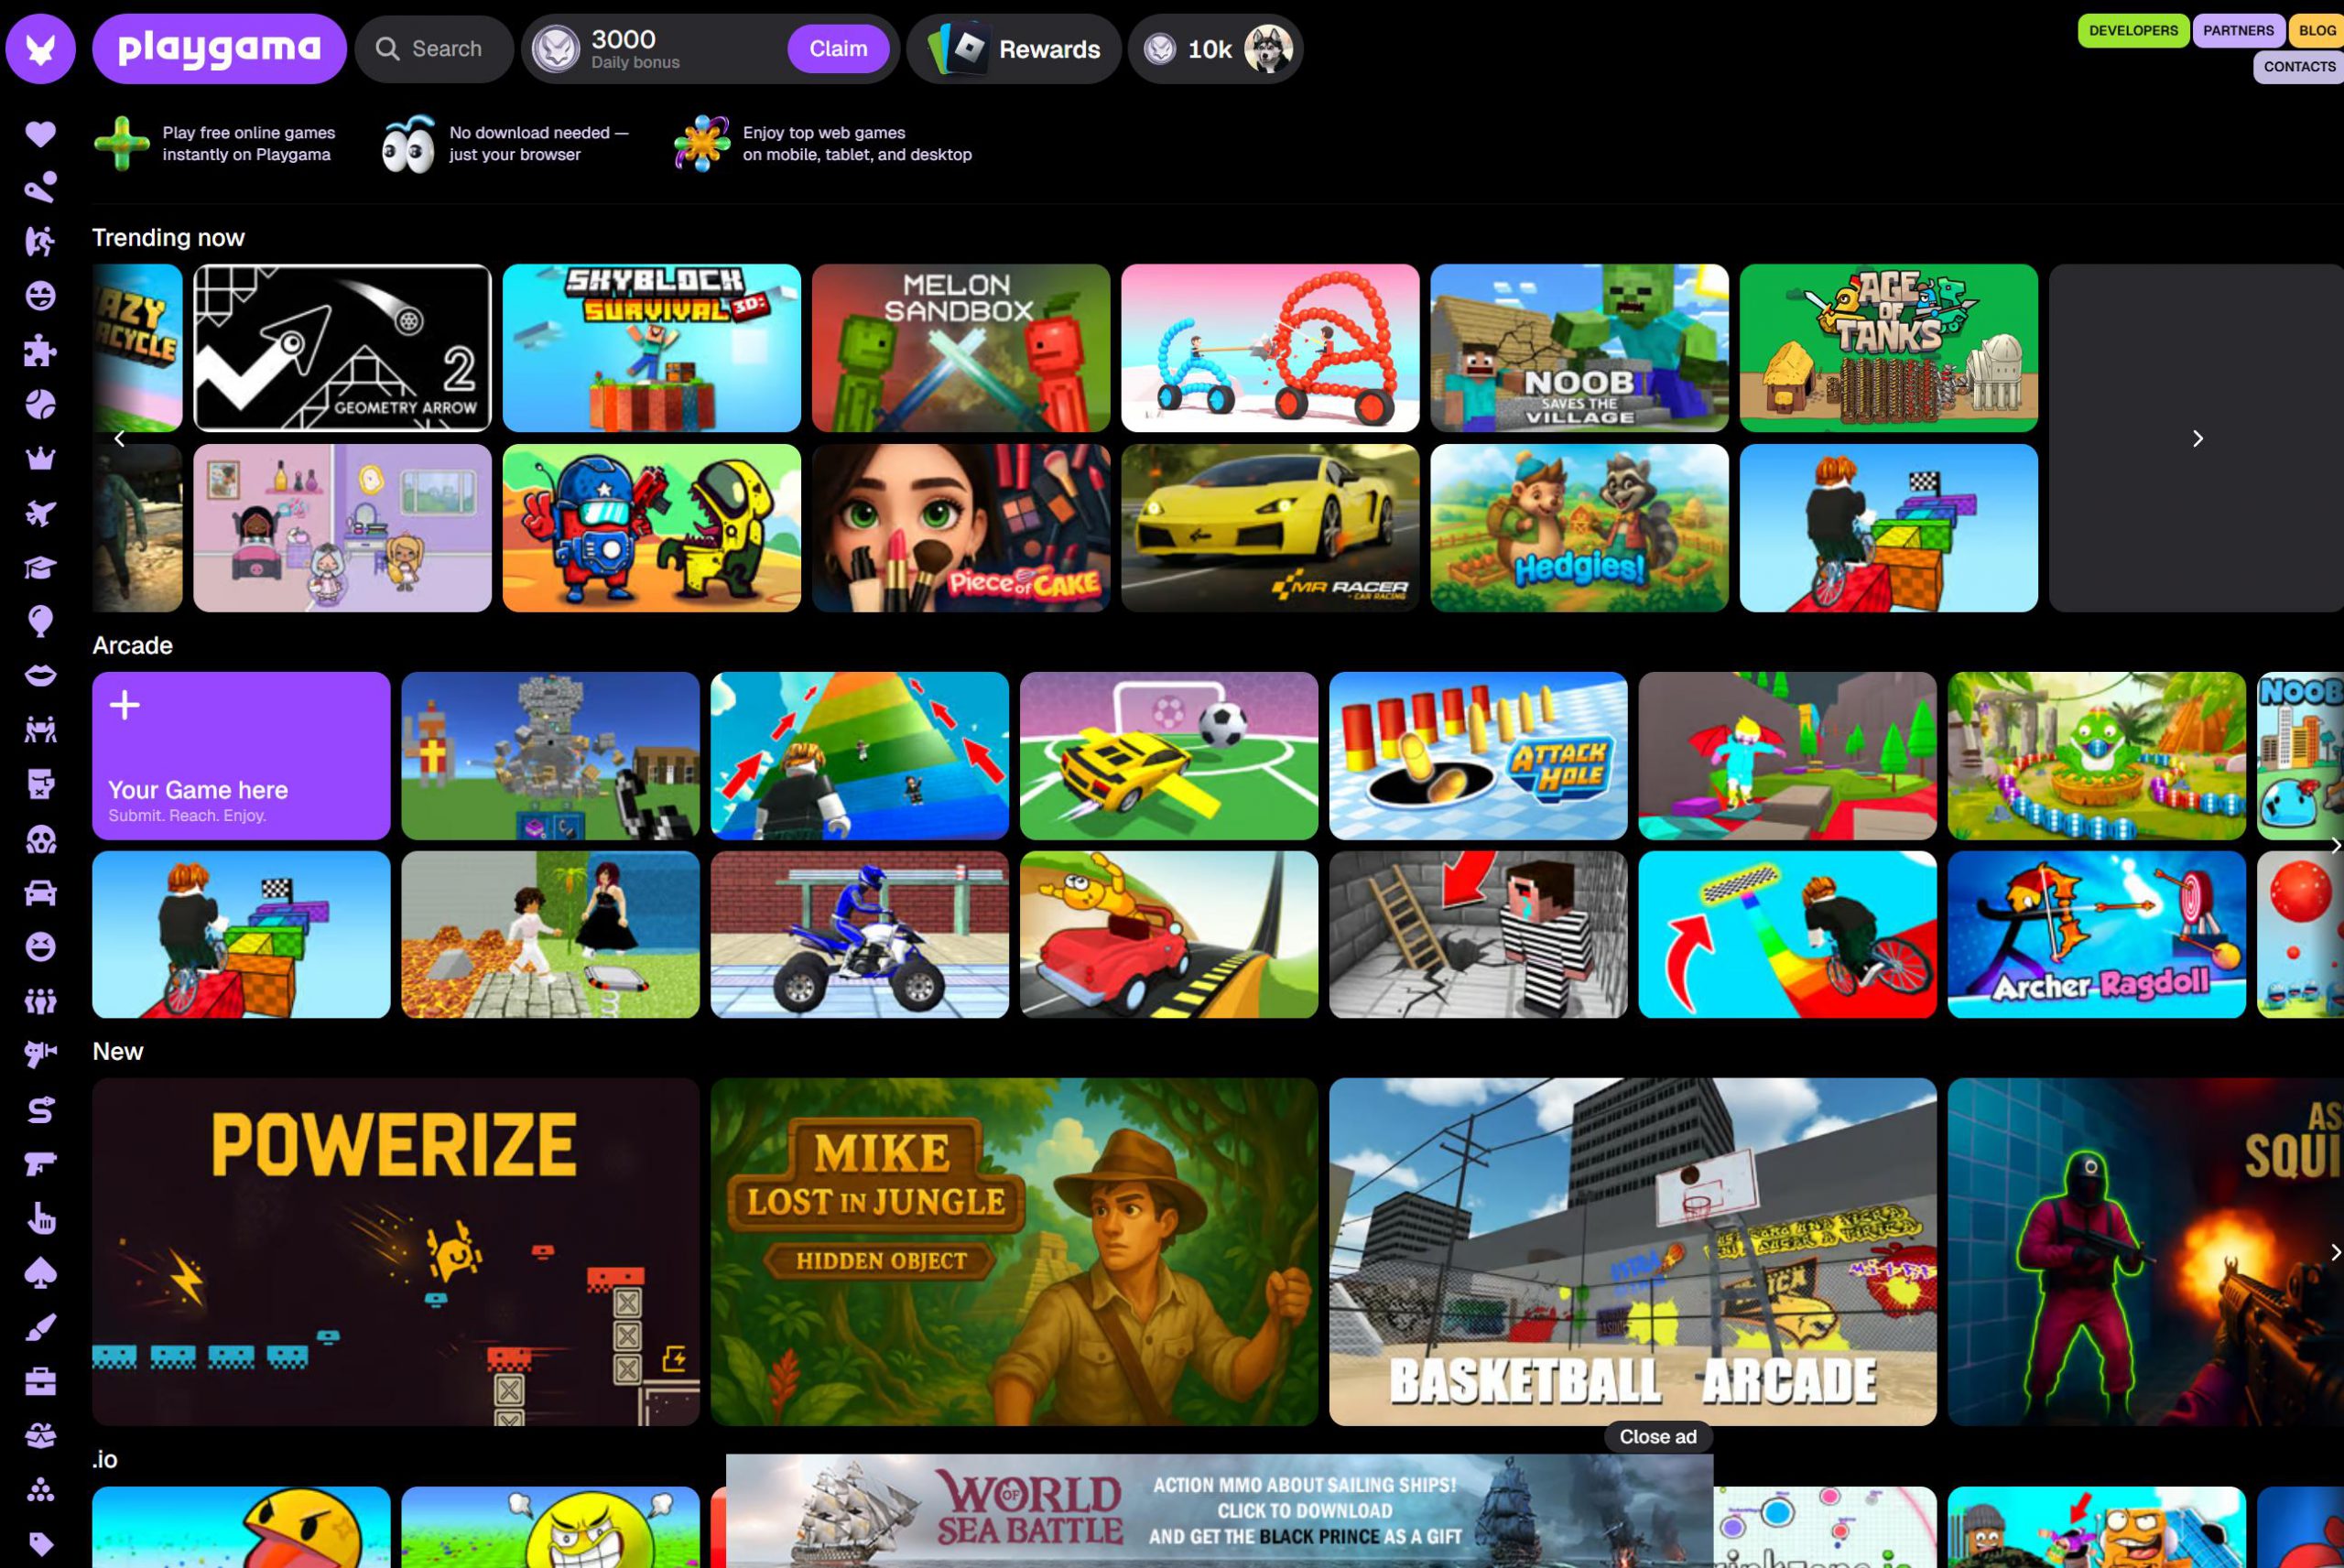Select the spade card games category

(x=40, y=1273)
